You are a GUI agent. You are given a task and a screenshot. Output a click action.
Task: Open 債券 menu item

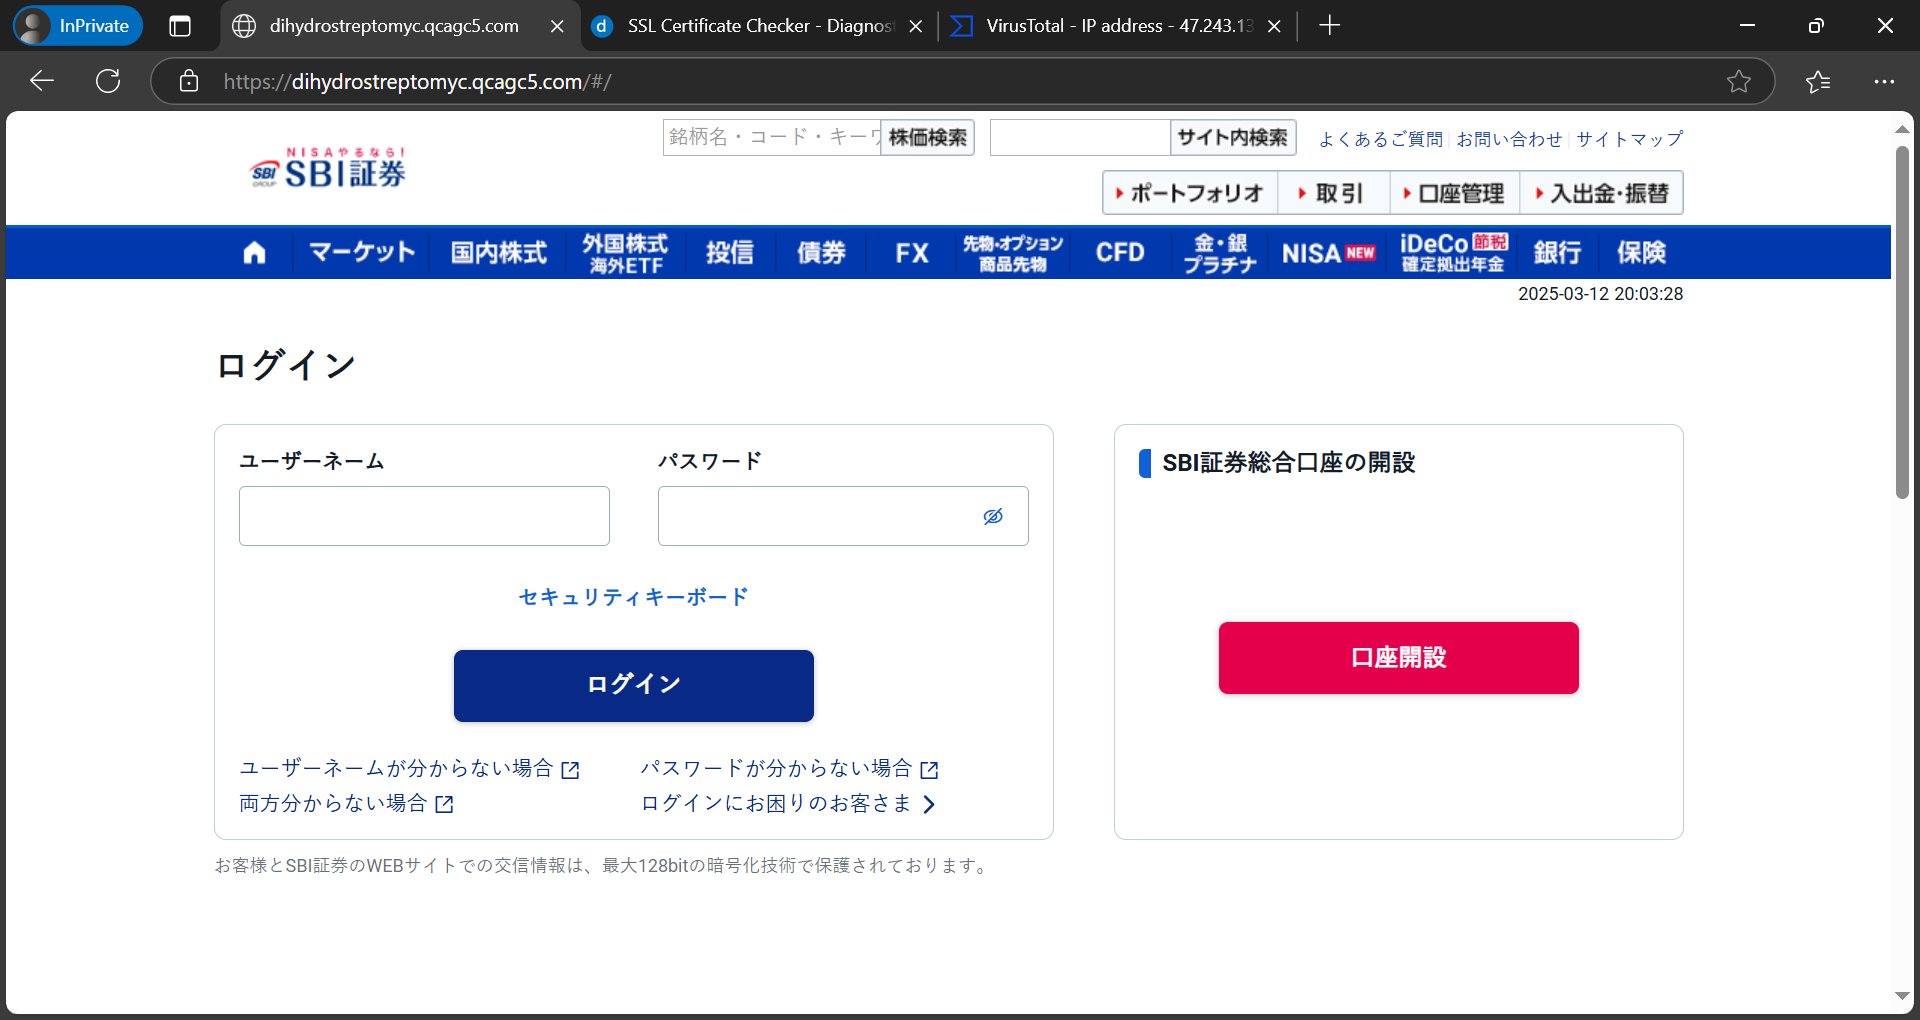821,252
